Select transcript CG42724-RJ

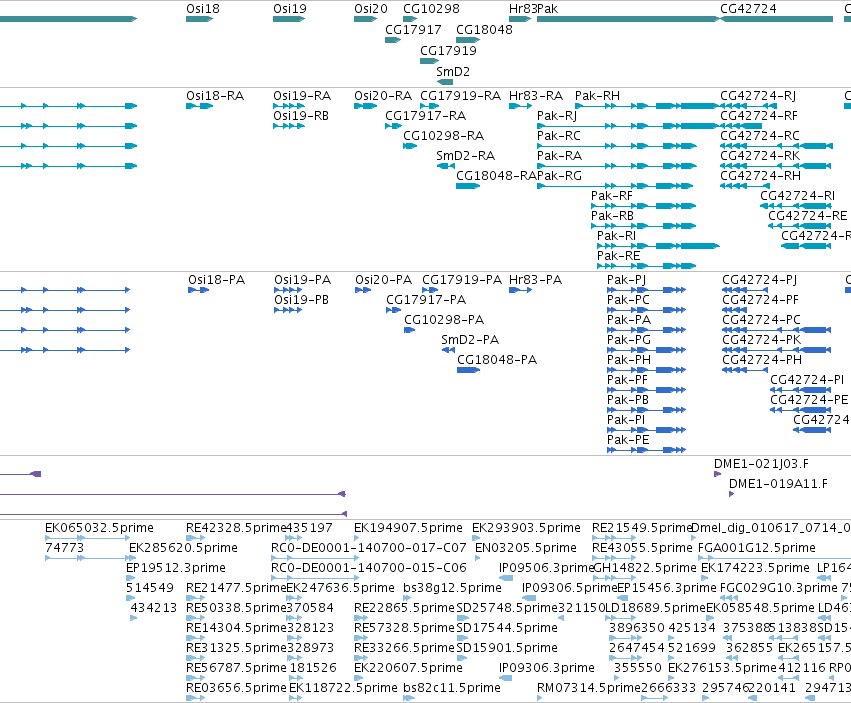tap(748, 106)
